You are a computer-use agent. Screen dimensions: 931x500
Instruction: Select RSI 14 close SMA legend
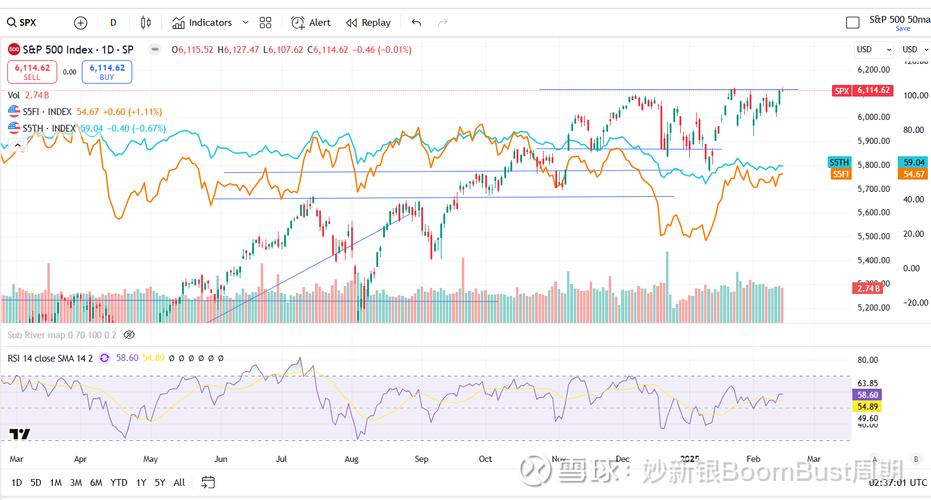50,358
